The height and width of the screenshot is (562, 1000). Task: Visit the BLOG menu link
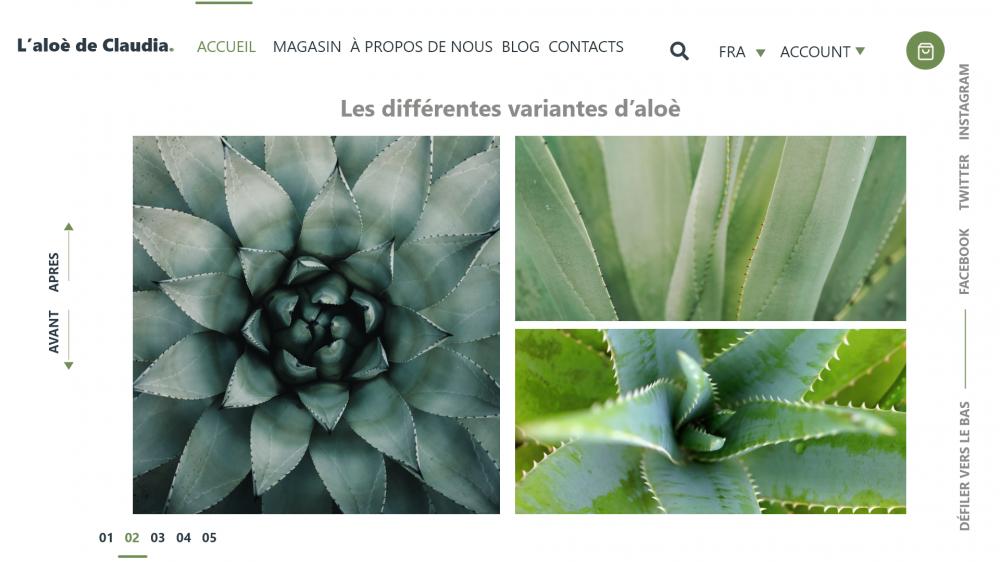tap(520, 47)
